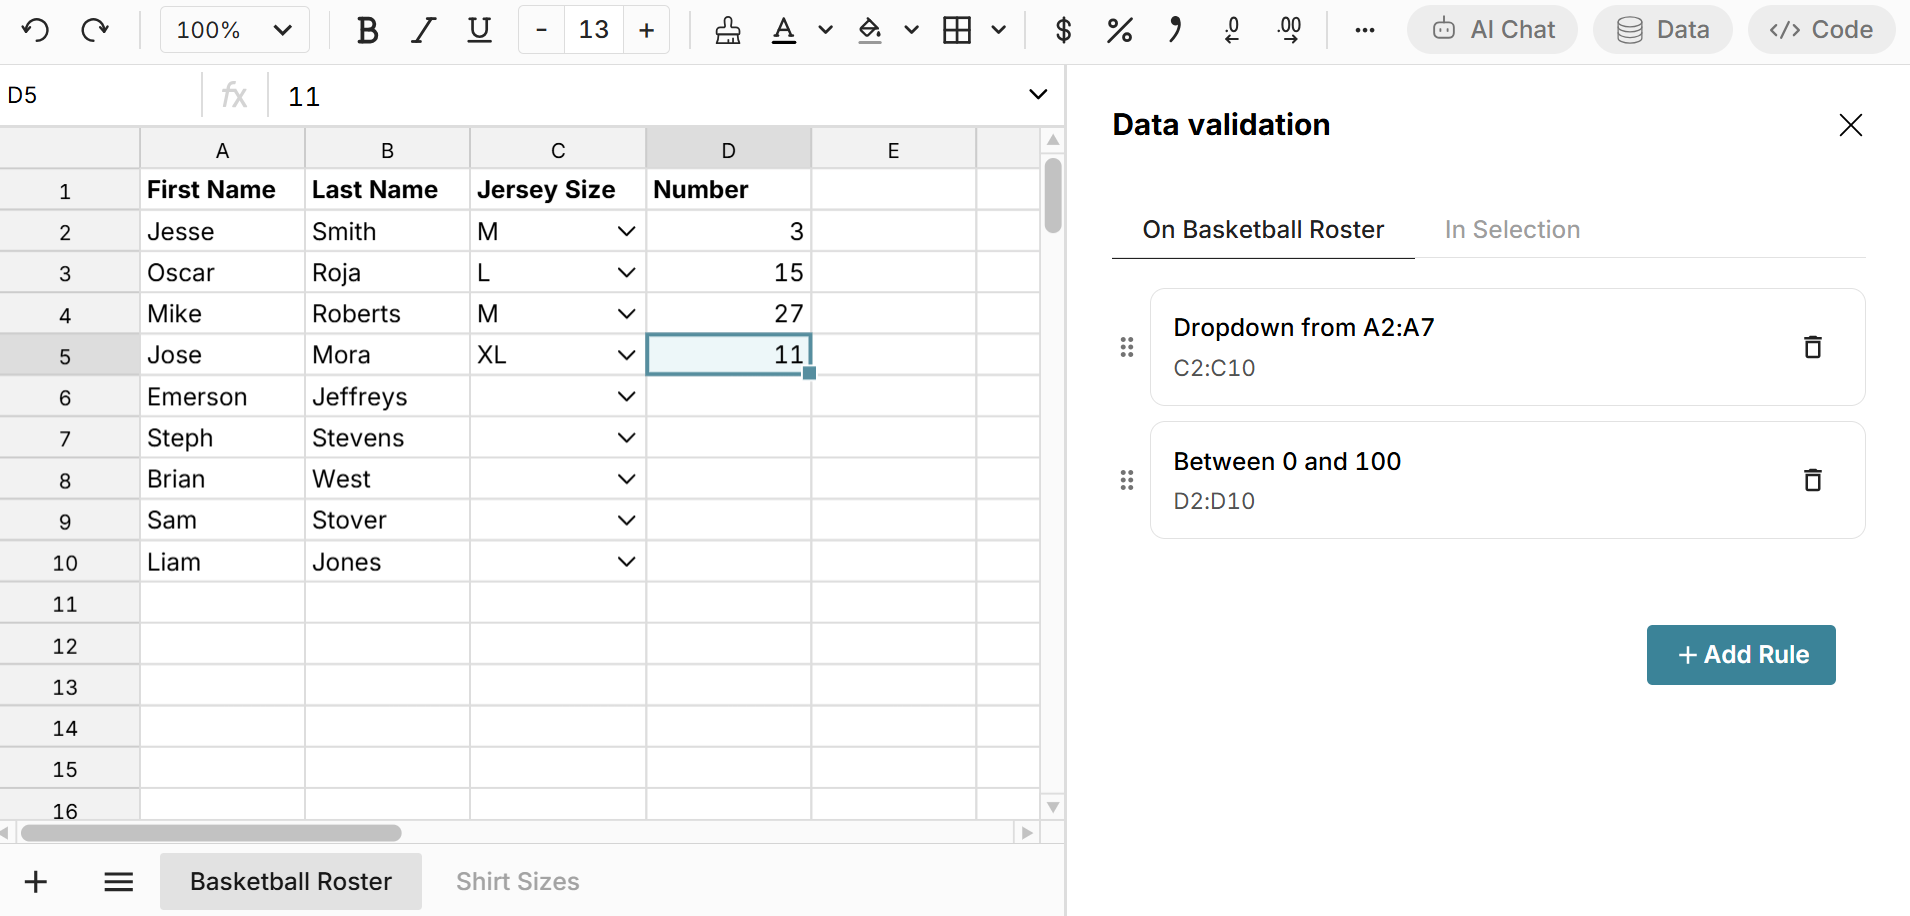Viewport: 1910px width, 916px height.
Task: Switch to the Shirt Sizes sheet
Action: pyautogui.click(x=517, y=881)
